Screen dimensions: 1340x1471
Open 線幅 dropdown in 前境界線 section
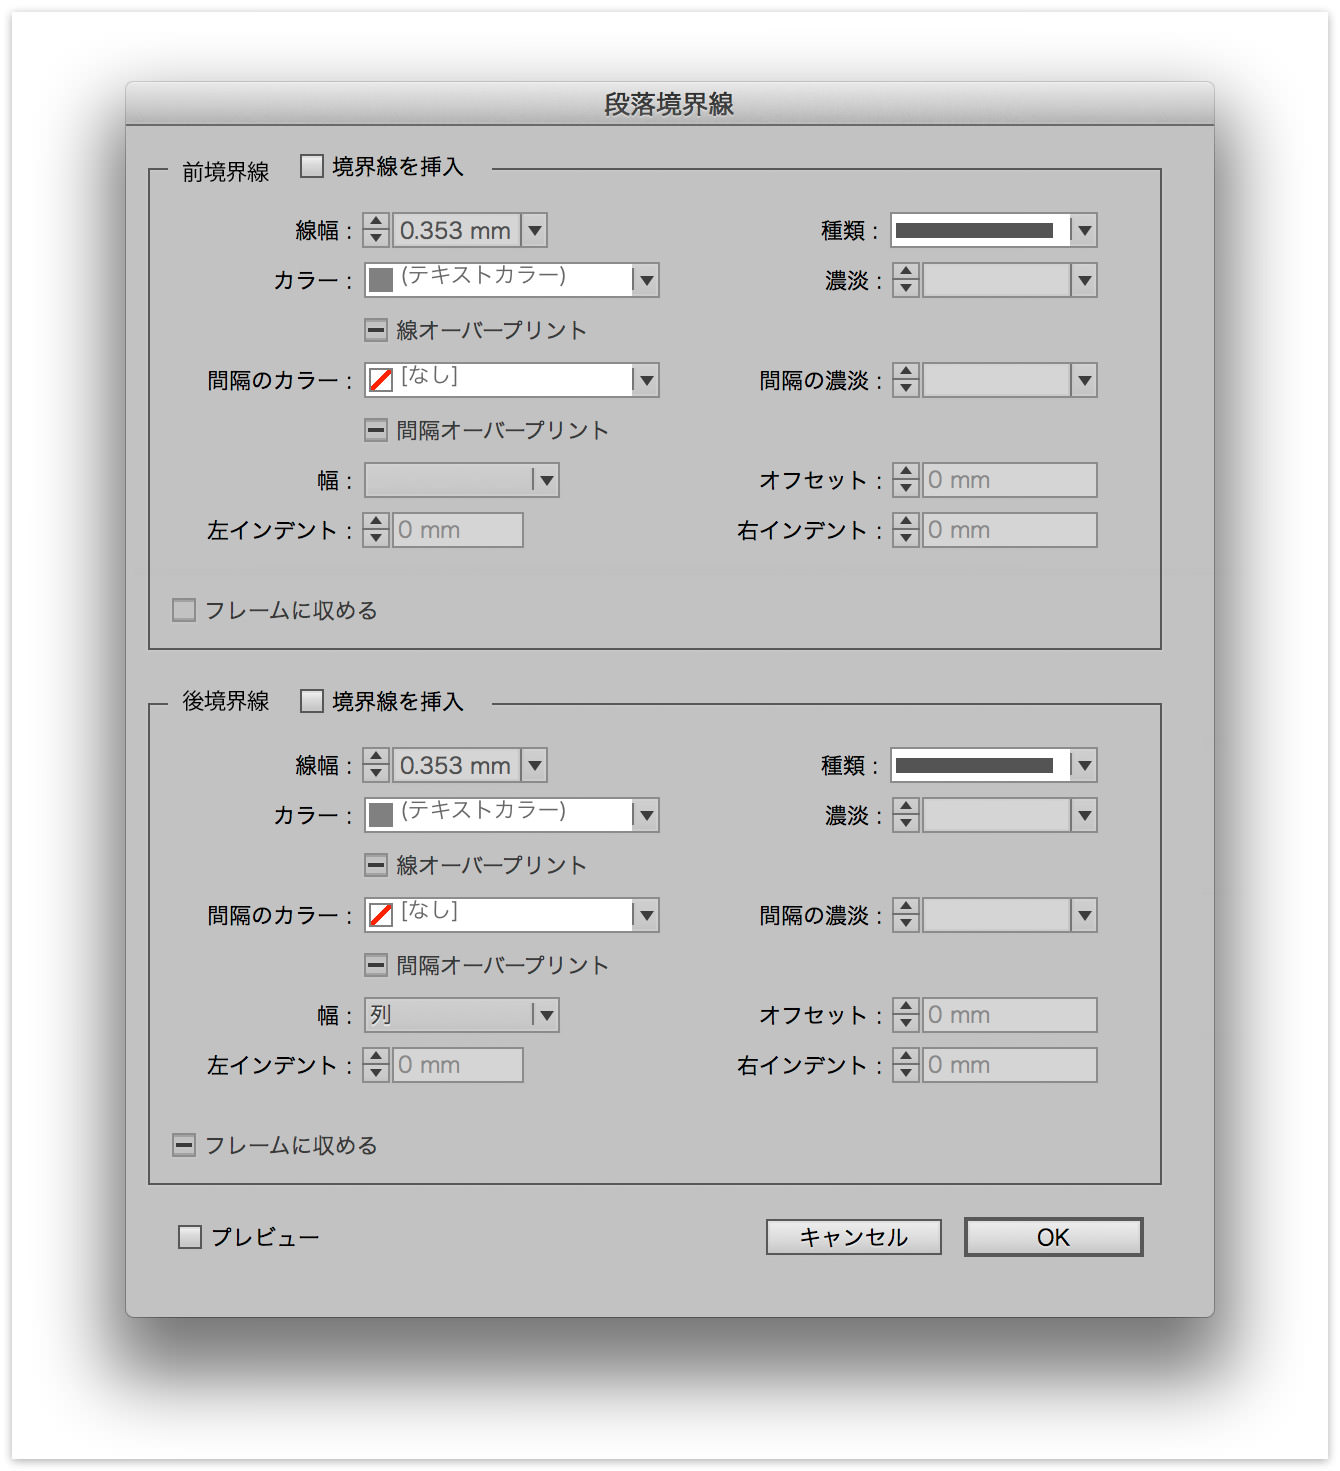tap(535, 230)
